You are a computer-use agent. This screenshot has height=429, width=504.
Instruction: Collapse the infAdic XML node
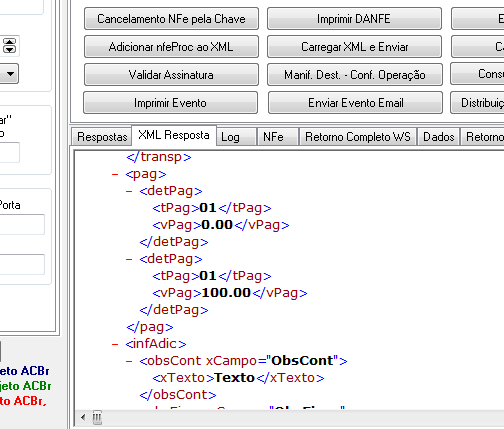coord(115,344)
